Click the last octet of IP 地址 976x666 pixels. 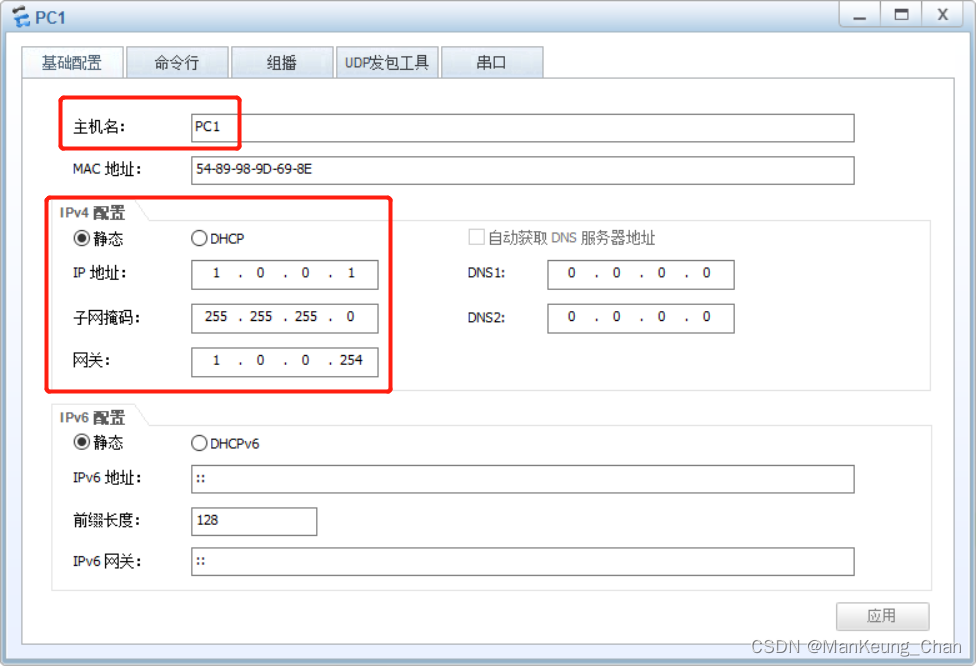click(x=351, y=273)
